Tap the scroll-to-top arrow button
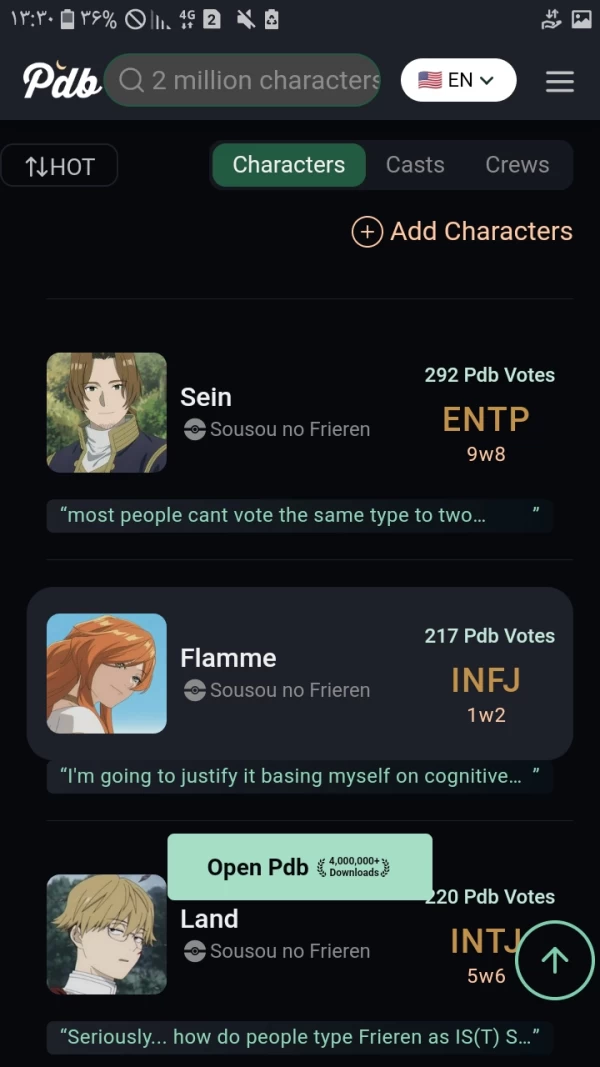Screen dimensions: 600x1067 click(x=554, y=960)
